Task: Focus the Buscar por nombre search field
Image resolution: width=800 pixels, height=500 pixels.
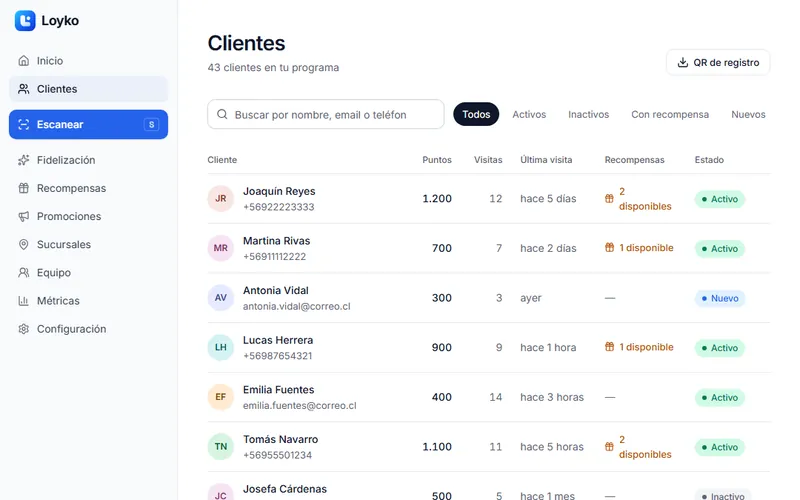Action: coord(326,114)
